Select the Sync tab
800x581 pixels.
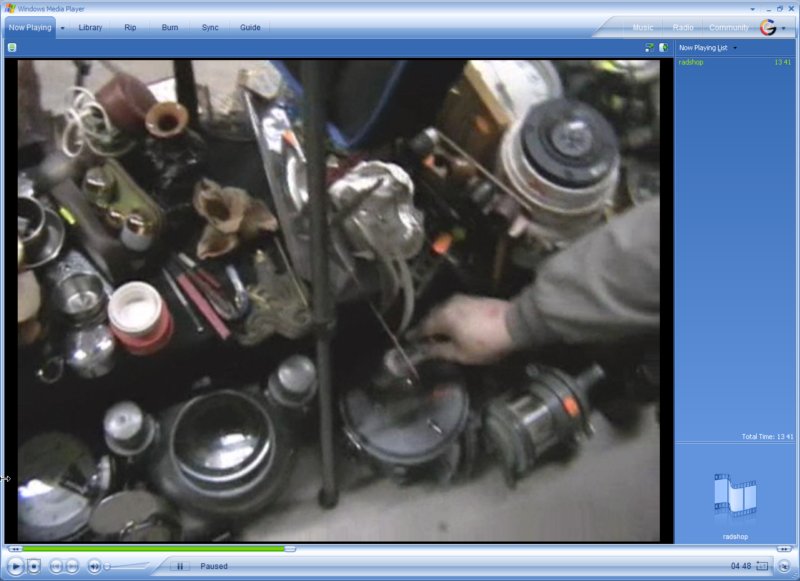coord(210,27)
